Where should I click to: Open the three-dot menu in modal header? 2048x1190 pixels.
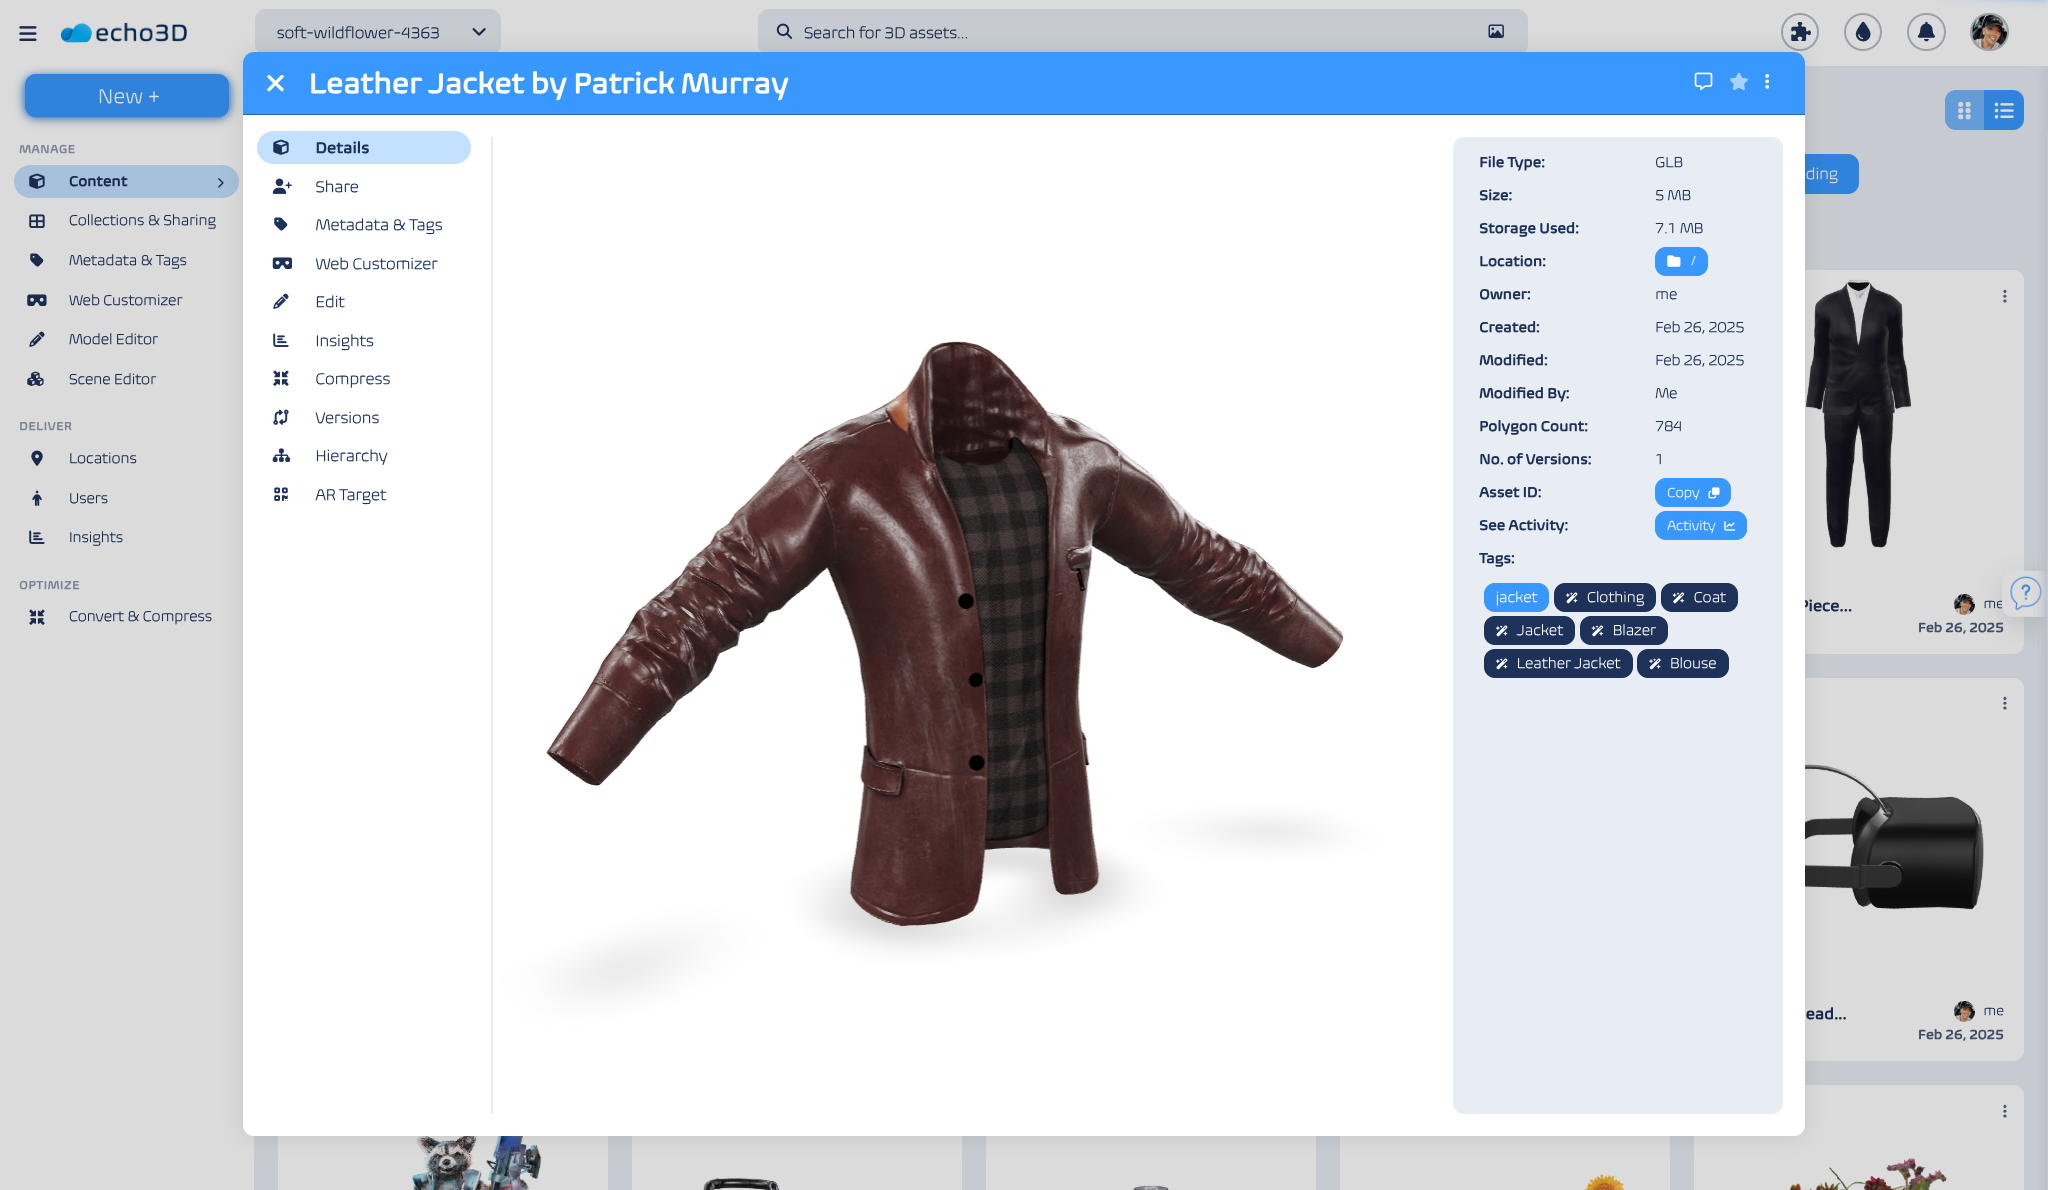pos(1769,82)
